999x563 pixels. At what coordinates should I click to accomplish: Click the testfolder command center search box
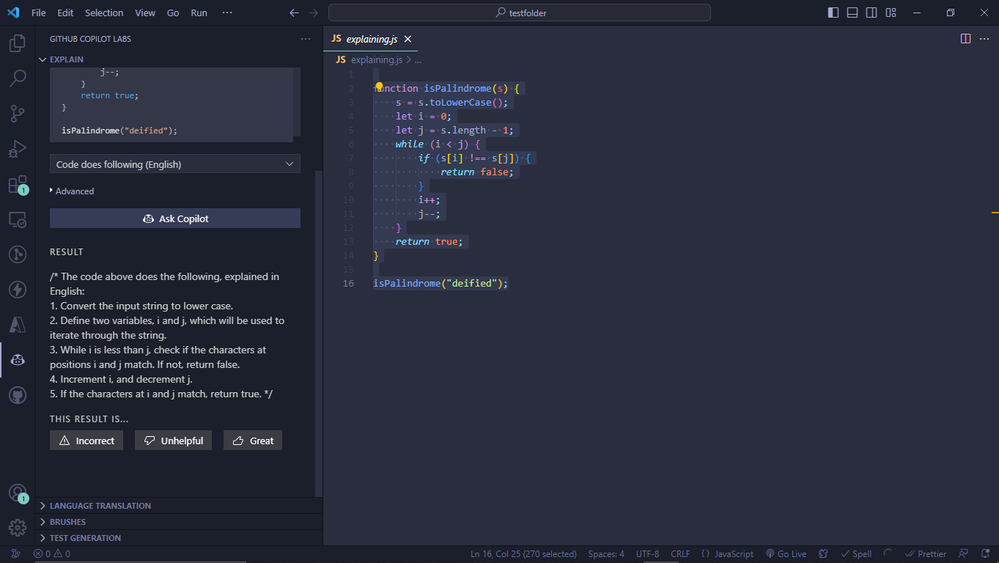[x=520, y=13]
